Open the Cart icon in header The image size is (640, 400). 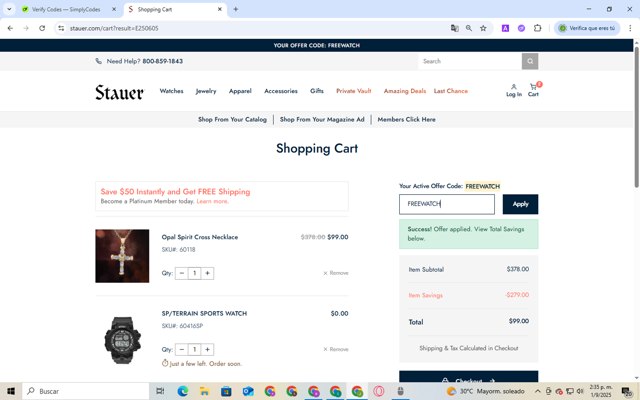click(534, 90)
